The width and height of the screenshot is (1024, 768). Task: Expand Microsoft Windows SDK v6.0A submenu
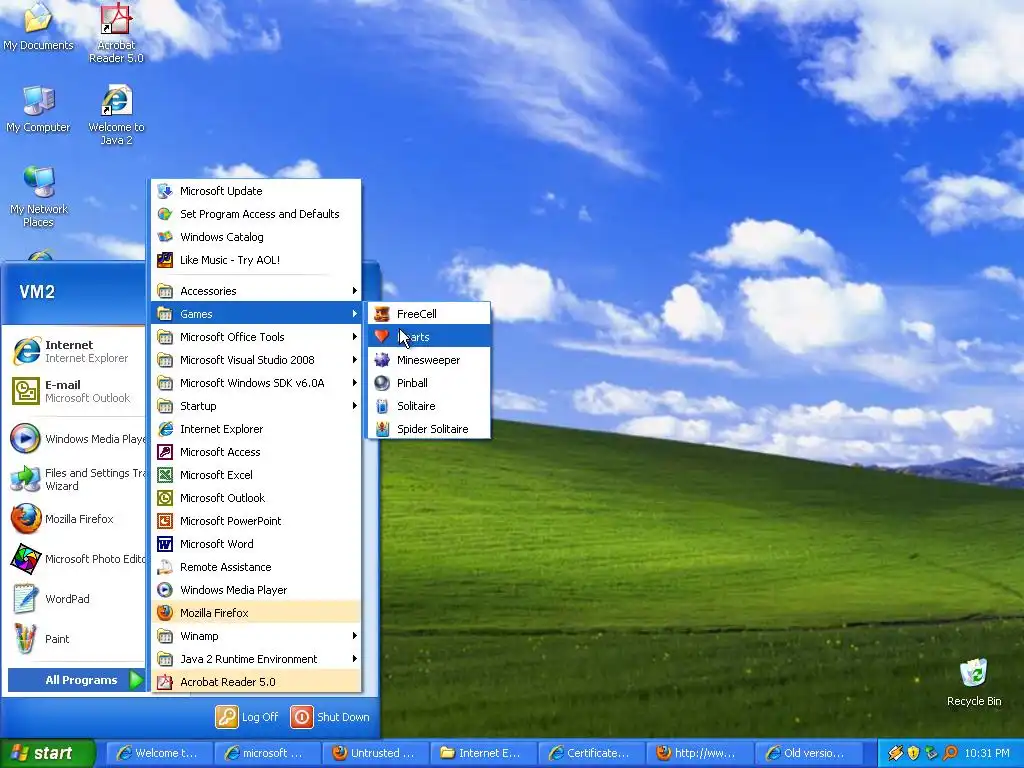[x=257, y=383]
